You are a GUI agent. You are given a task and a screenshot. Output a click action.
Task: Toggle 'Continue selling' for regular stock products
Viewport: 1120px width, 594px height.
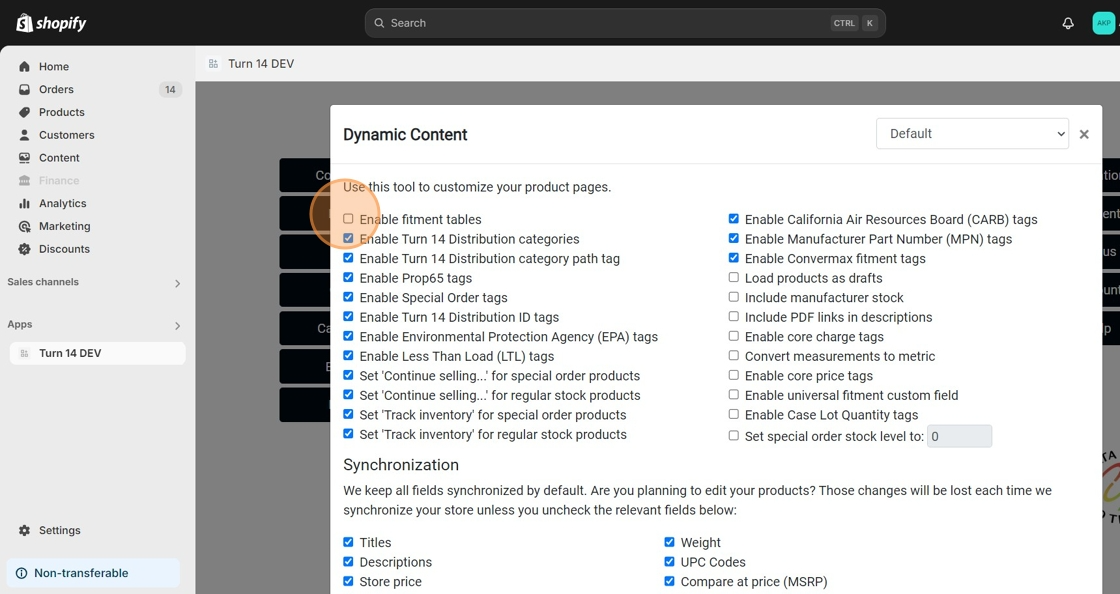[x=348, y=394]
